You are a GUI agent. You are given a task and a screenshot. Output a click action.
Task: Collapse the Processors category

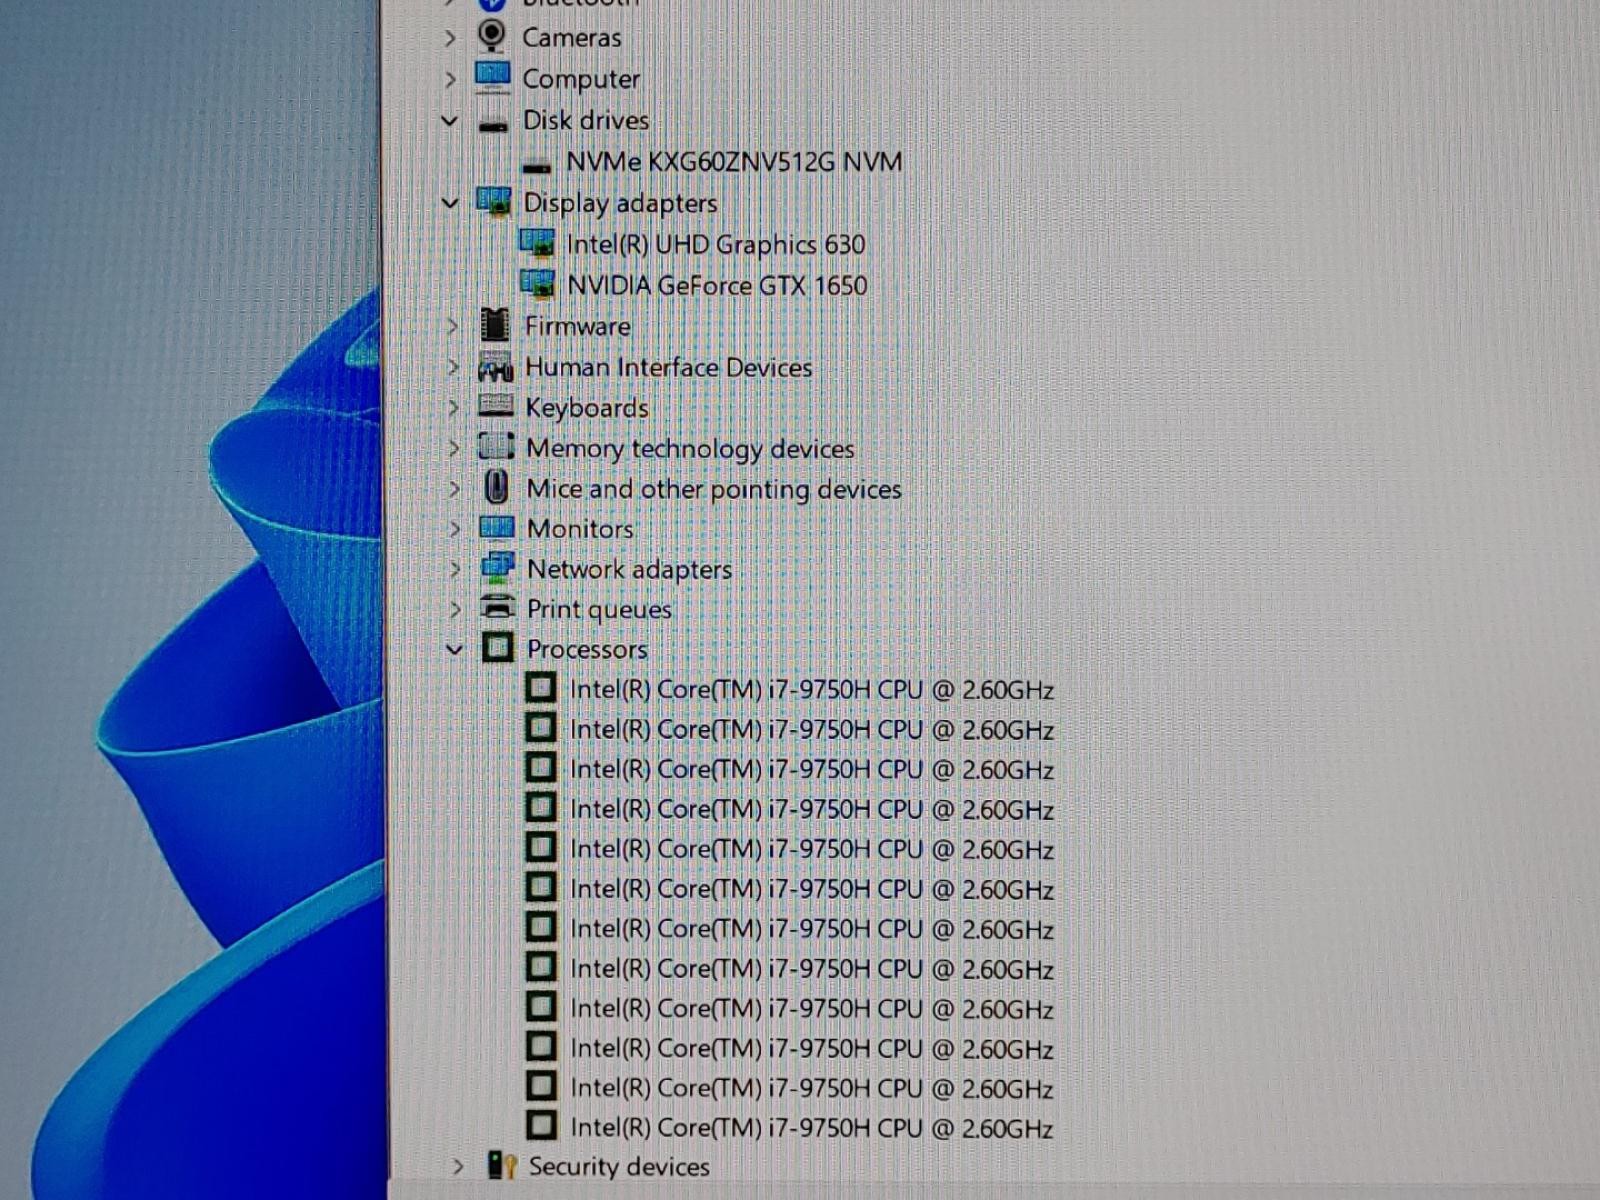pos(455,650)
